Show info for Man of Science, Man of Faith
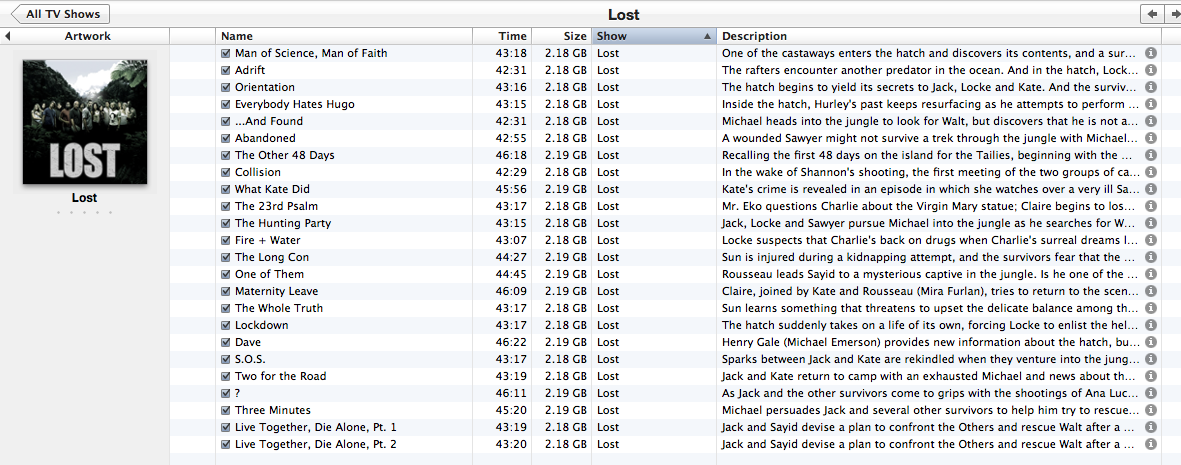The width and height of the screenshot is (1181, 465). pos(1150,54)
